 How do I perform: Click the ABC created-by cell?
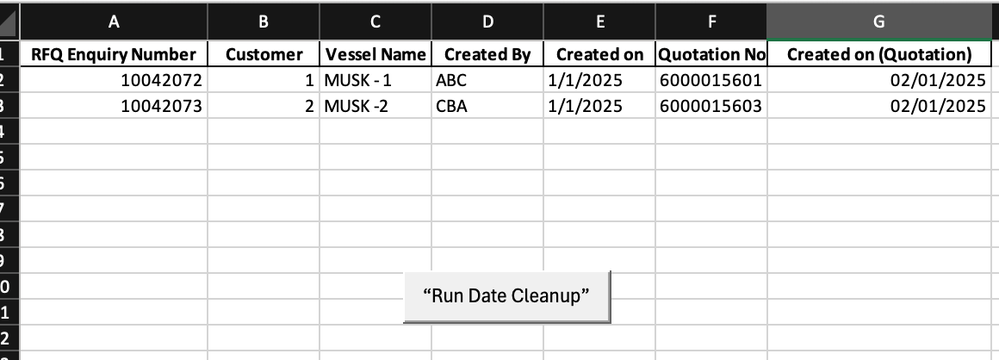[x=487, y=80]
